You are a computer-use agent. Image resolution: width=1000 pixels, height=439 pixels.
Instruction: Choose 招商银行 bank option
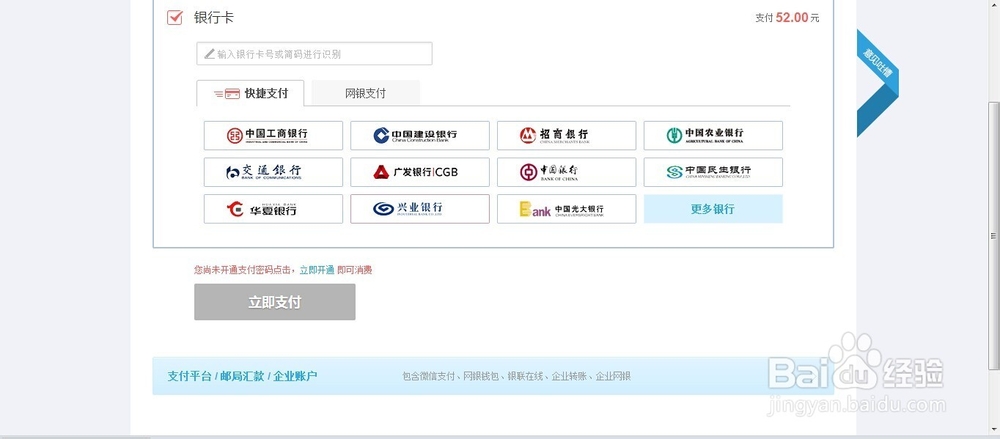(x=566, y=135)
